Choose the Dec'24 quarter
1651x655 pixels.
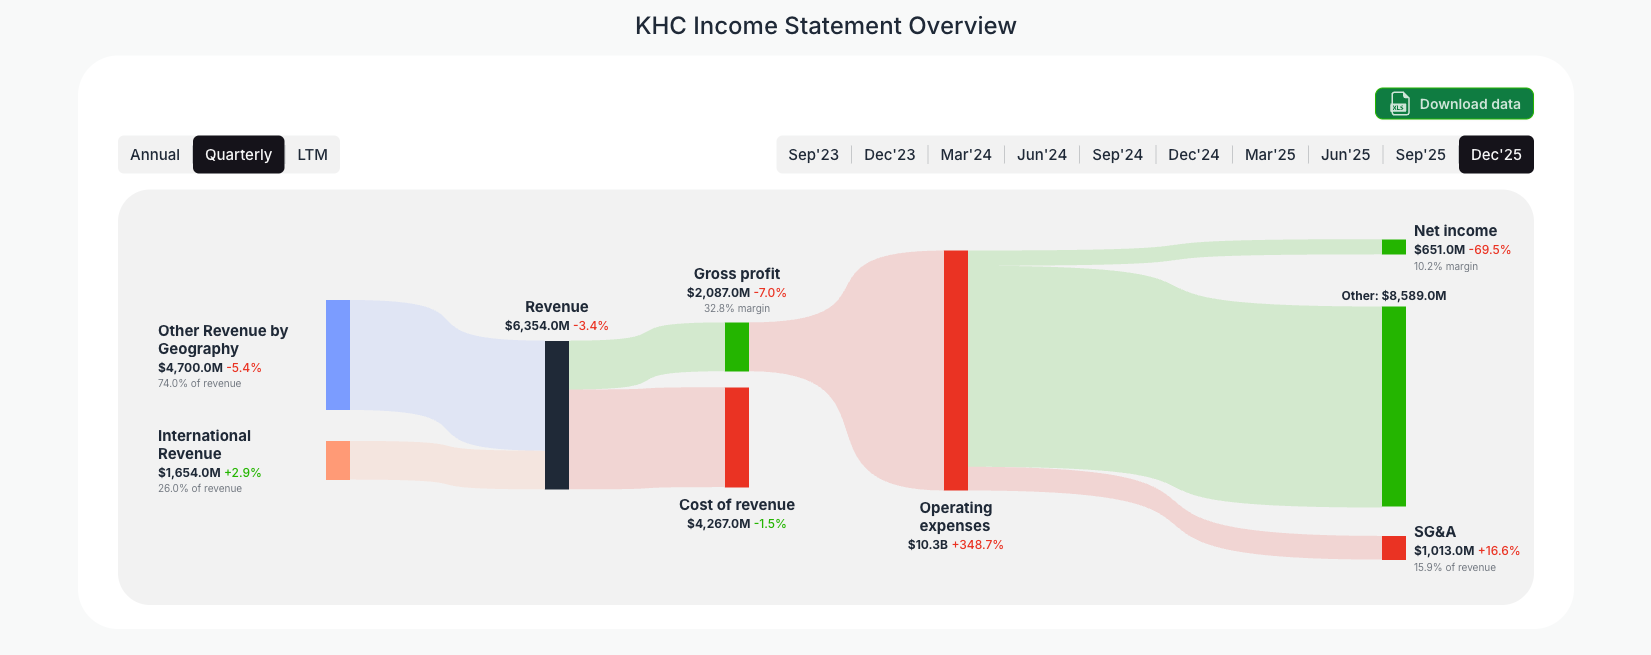[1193, 154]
